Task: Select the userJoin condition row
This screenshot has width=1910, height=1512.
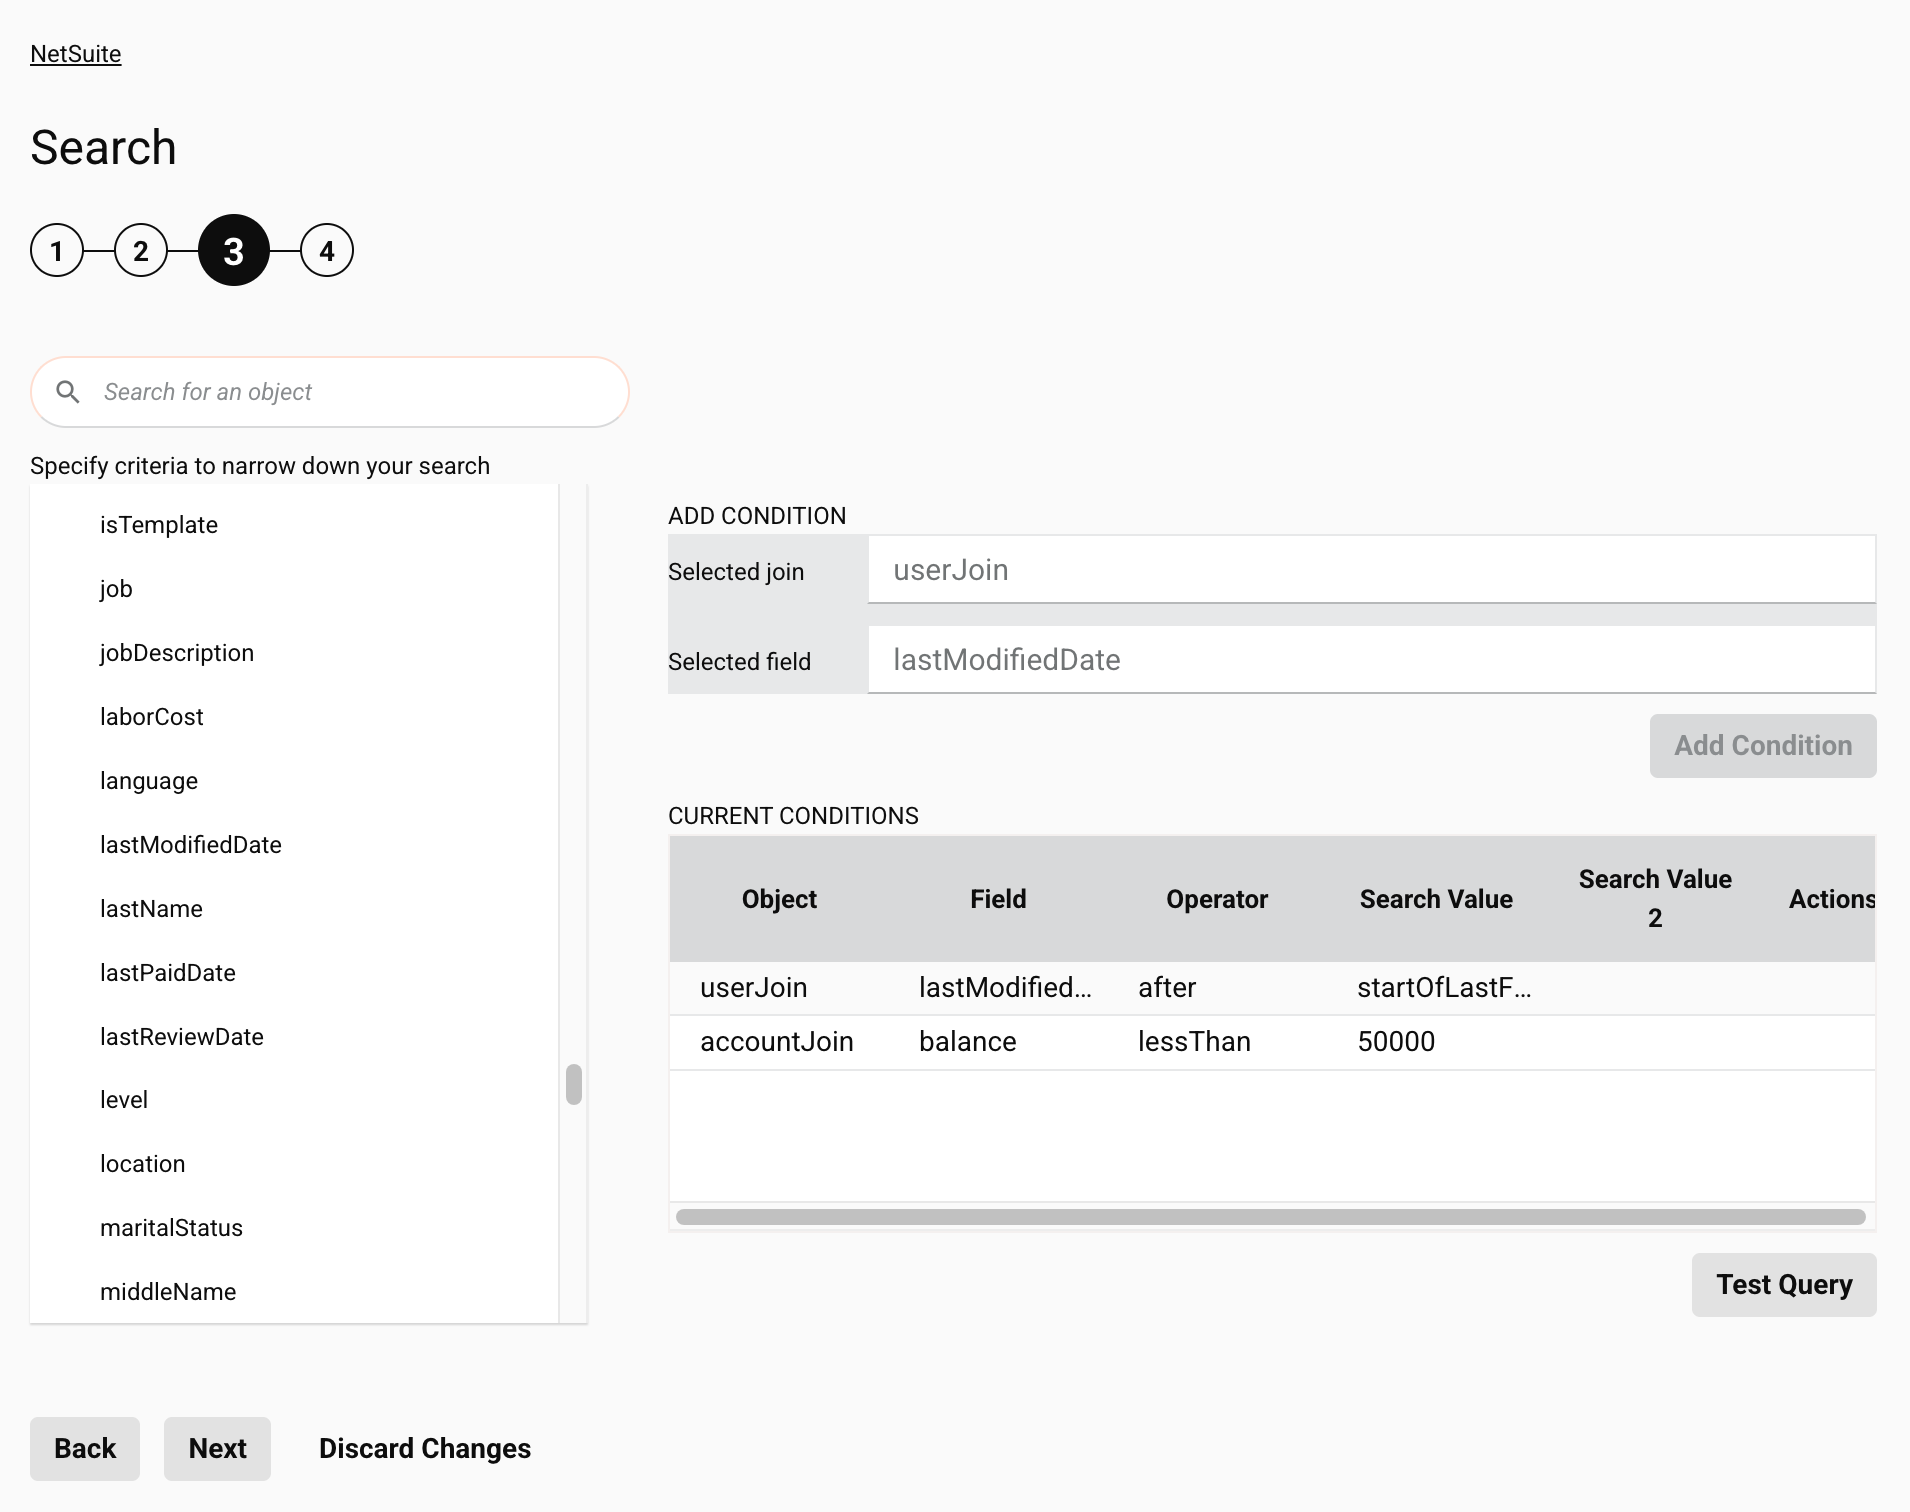Action: pos(1270,988)
